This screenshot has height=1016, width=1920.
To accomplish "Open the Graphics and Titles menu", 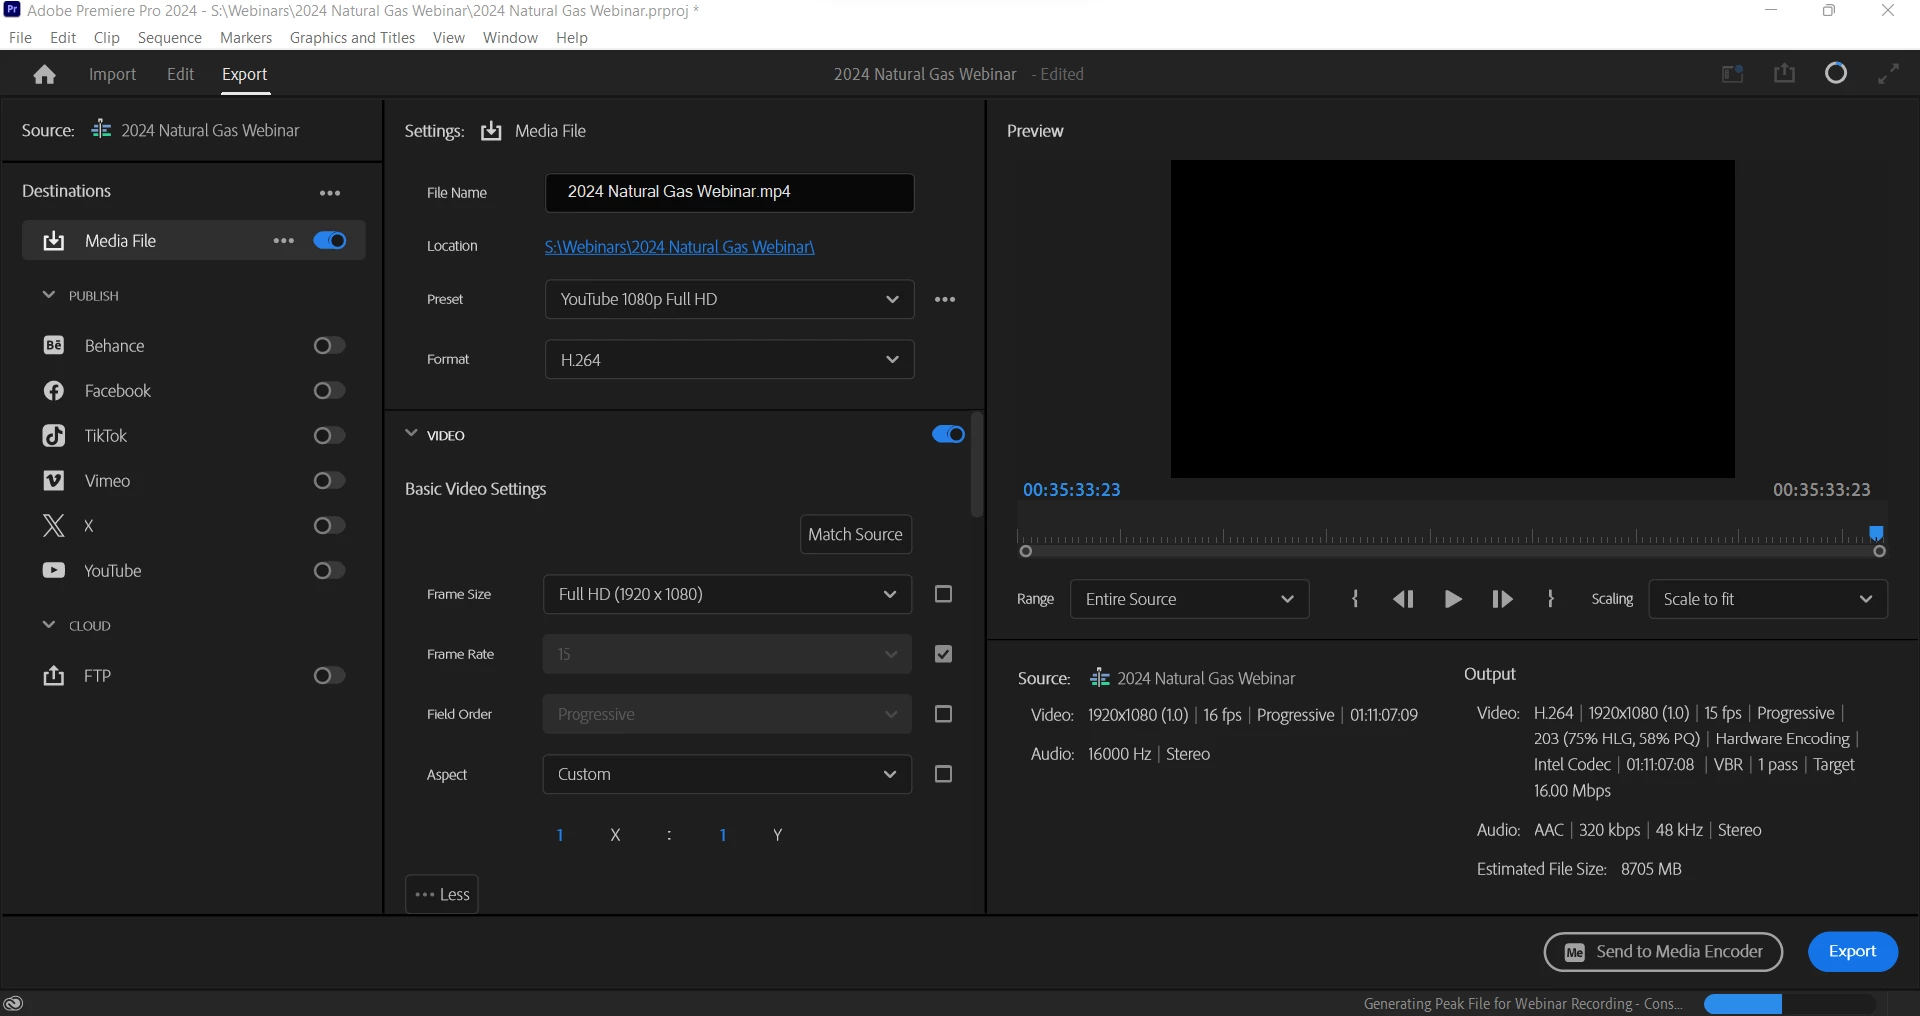I will [352, 38].
